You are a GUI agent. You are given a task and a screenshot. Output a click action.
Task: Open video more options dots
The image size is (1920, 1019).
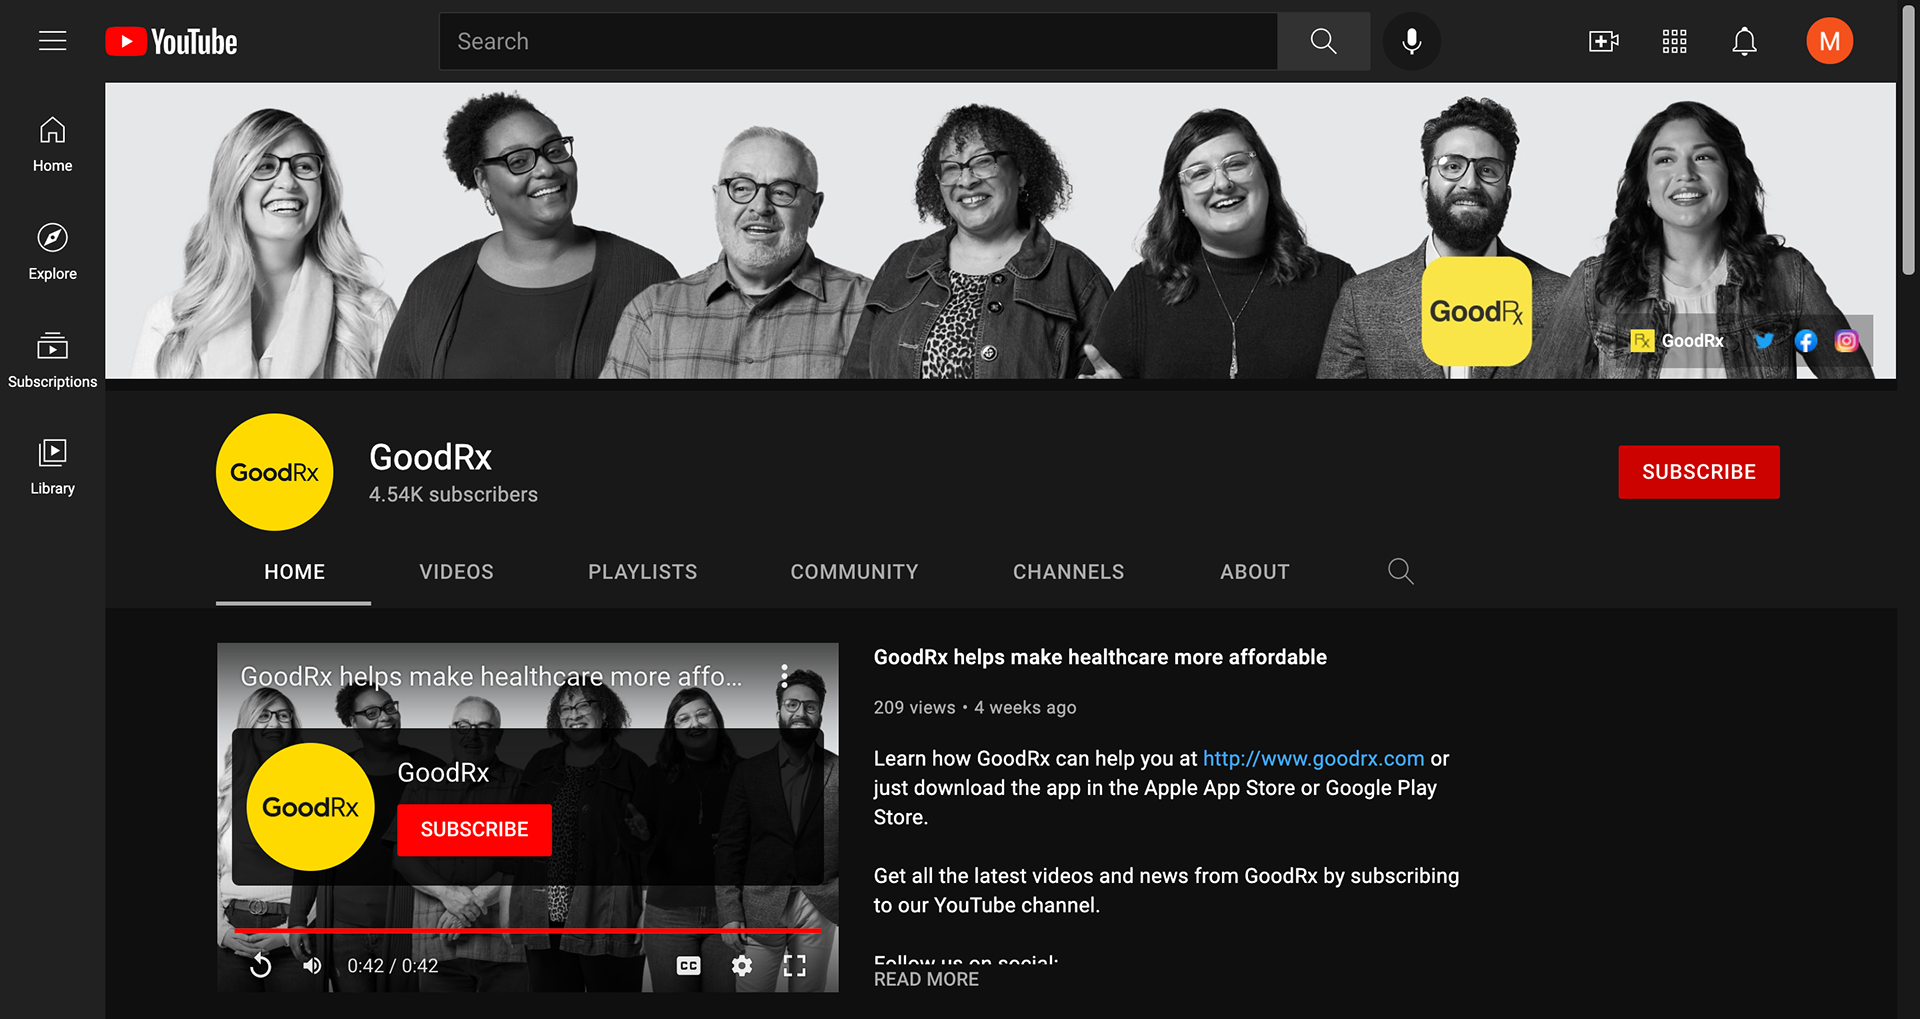784,675
